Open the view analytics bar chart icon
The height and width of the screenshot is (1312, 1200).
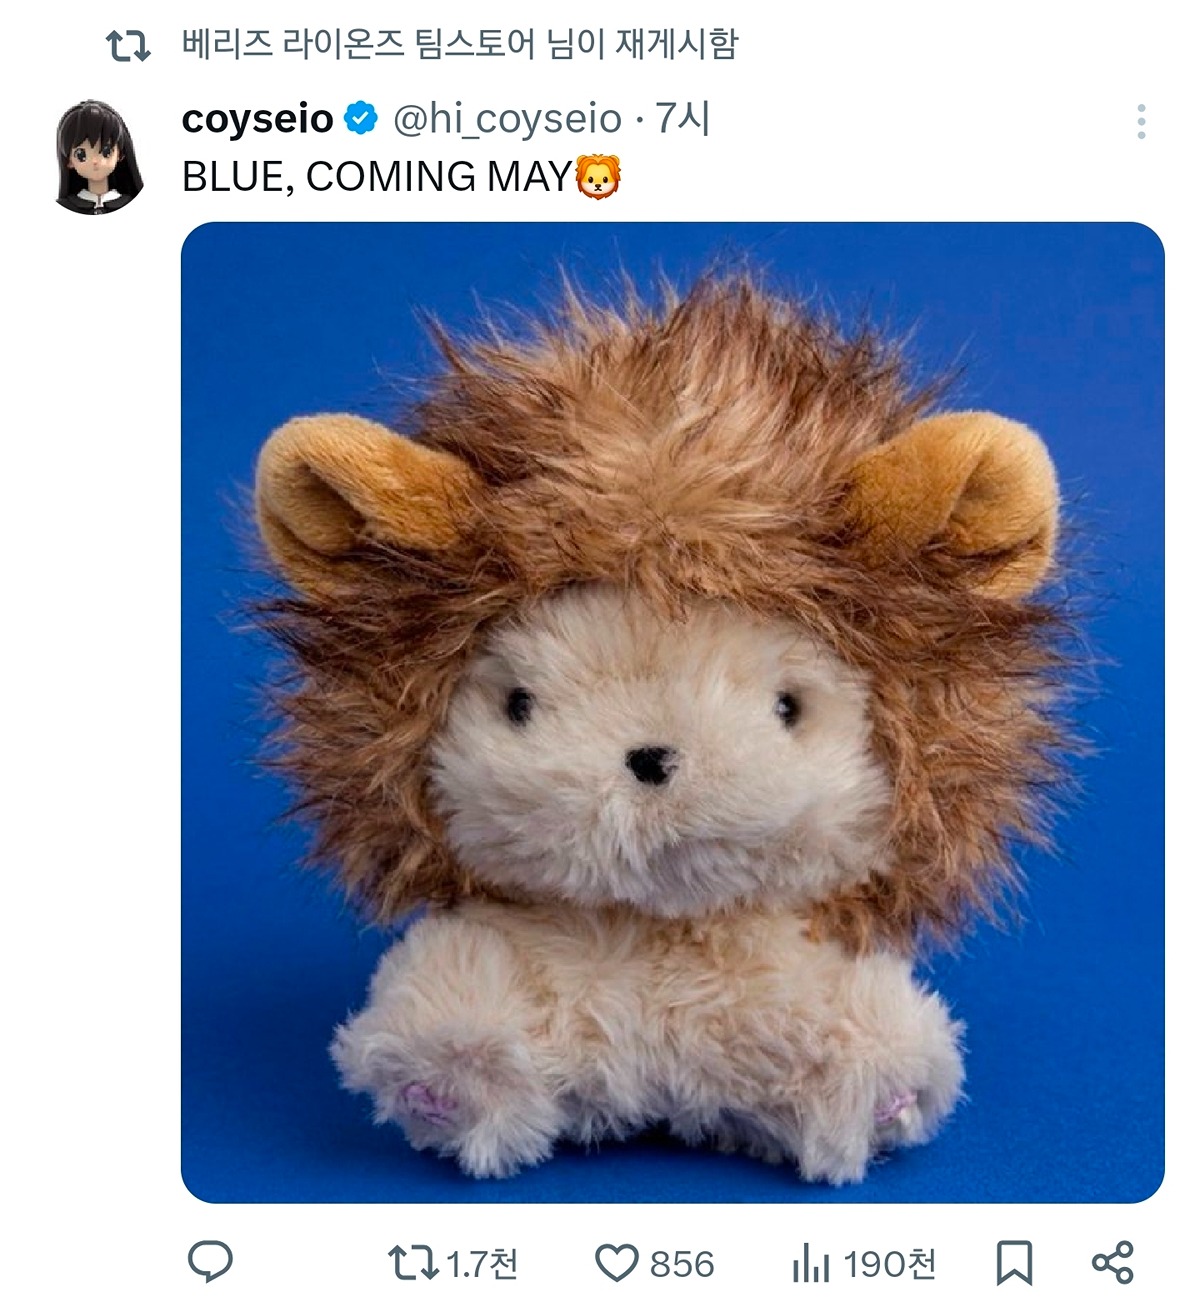pyautogui.click(x=811, y=1263)
